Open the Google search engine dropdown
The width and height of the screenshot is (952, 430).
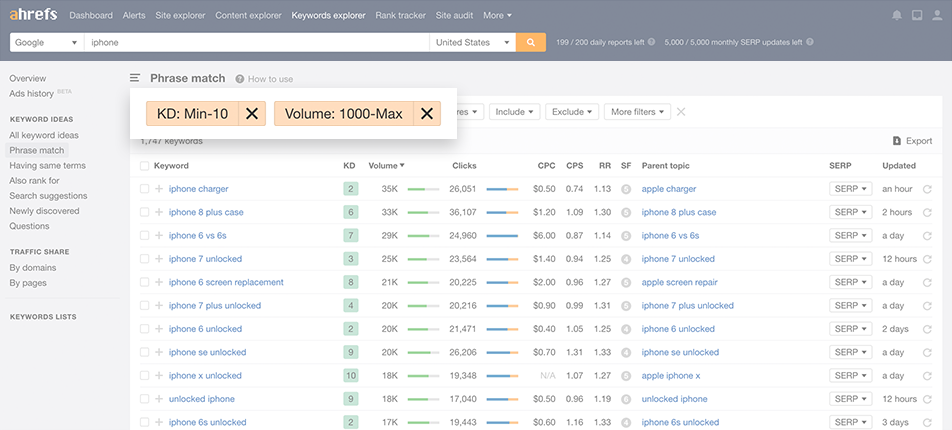click(x=46, y=43)
